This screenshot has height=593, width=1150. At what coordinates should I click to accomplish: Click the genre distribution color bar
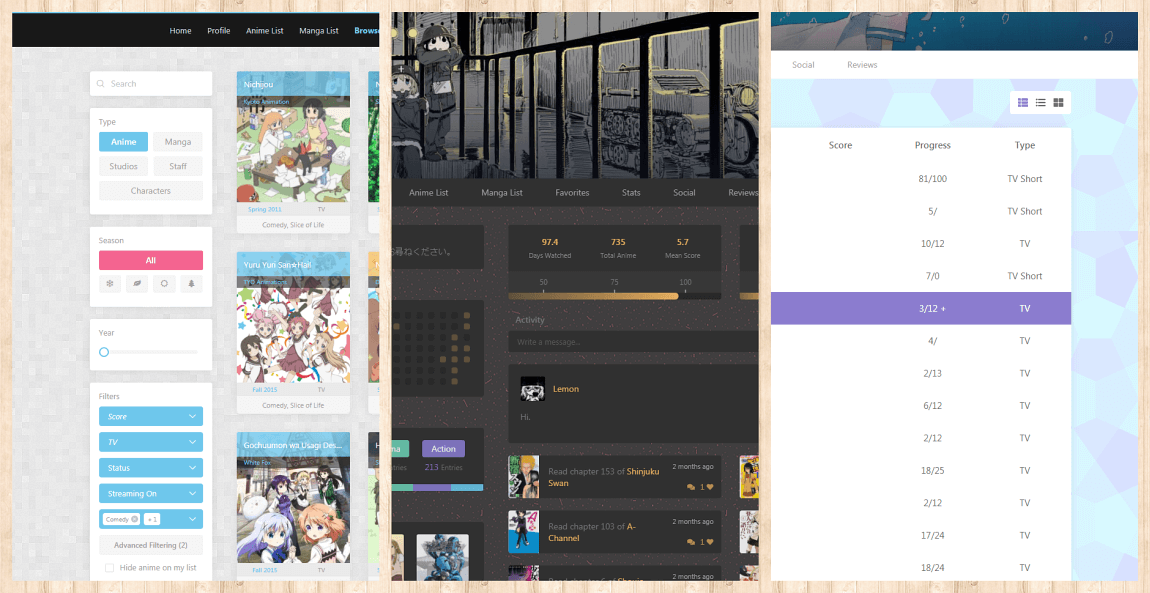point(437,487)
